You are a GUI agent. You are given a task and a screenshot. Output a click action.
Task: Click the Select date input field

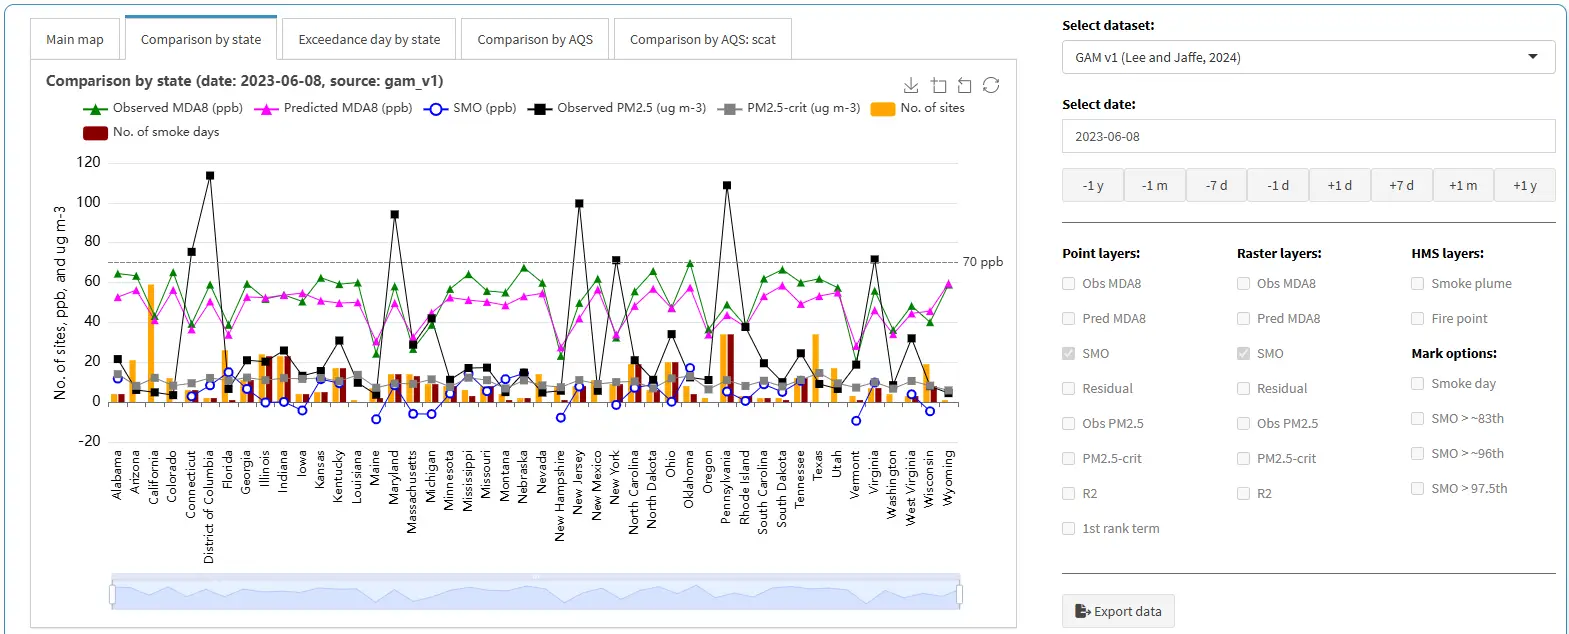1308,137
